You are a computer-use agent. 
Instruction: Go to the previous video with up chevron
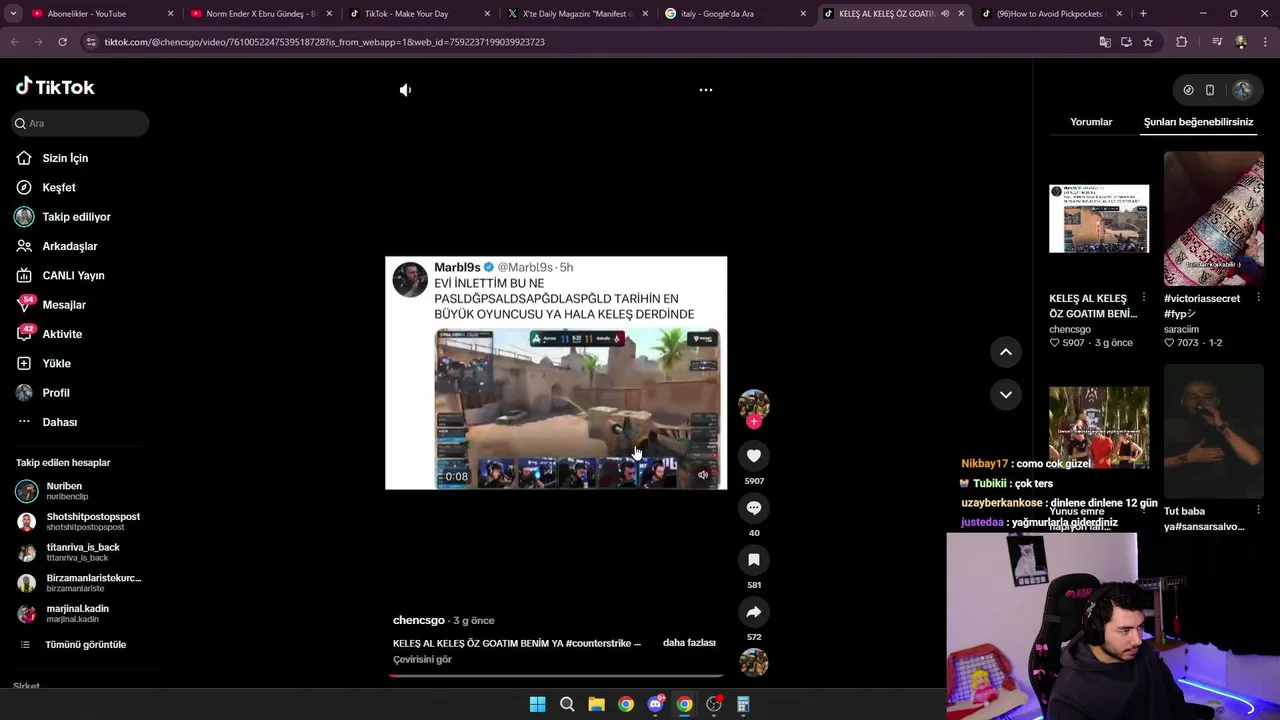[x=1006, y=352]
